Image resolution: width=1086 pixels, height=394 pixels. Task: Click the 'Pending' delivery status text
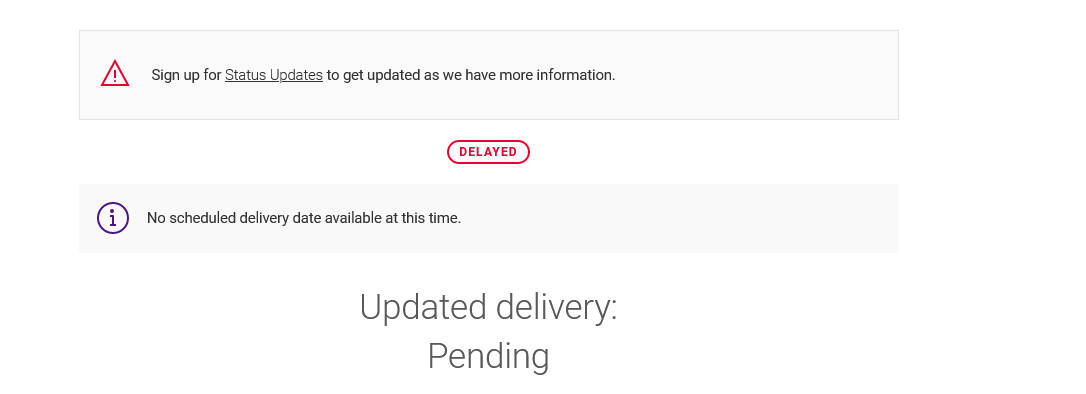pos(488,357)
